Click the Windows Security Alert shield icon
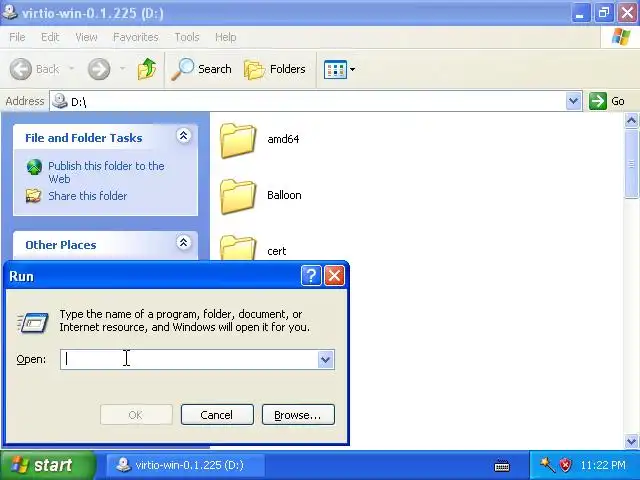 coord(565,465)
